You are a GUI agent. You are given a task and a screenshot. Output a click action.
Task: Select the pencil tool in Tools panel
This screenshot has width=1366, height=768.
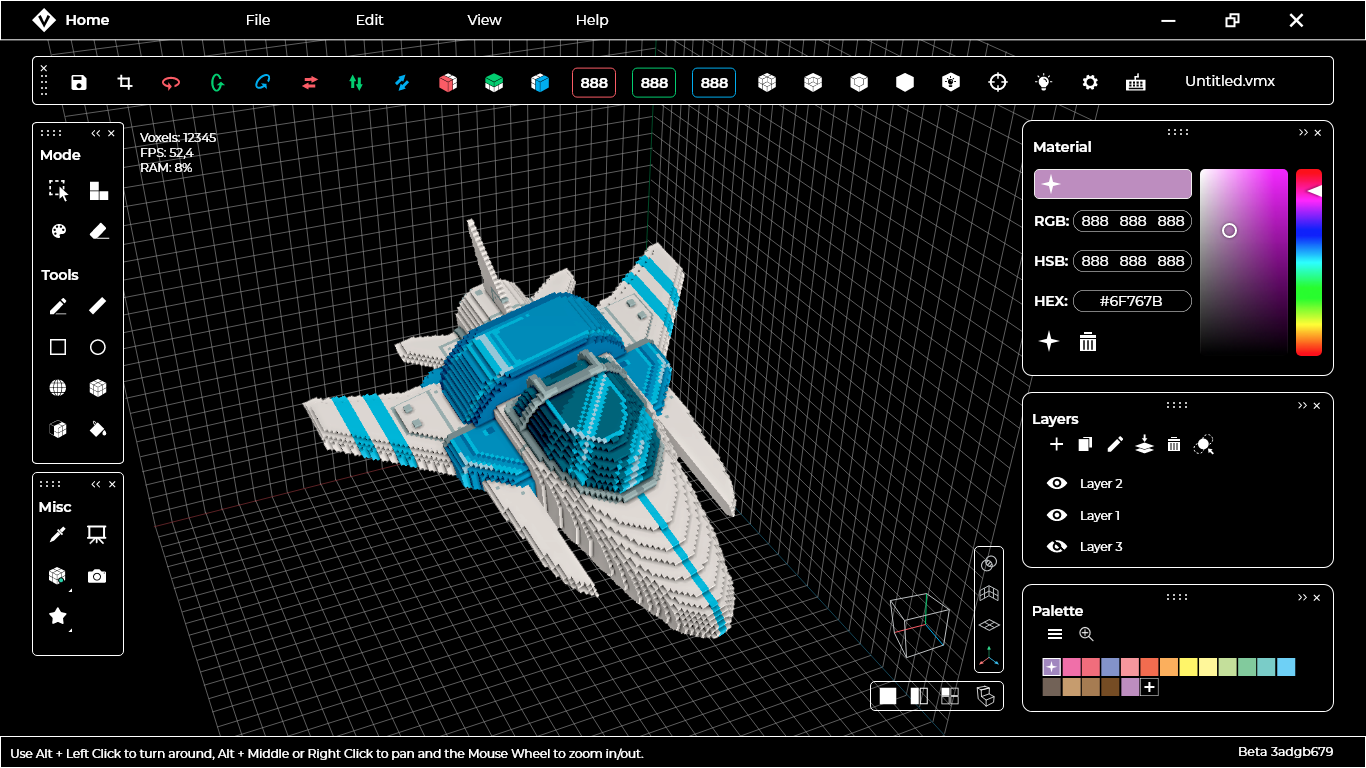(x=57, y=306)
